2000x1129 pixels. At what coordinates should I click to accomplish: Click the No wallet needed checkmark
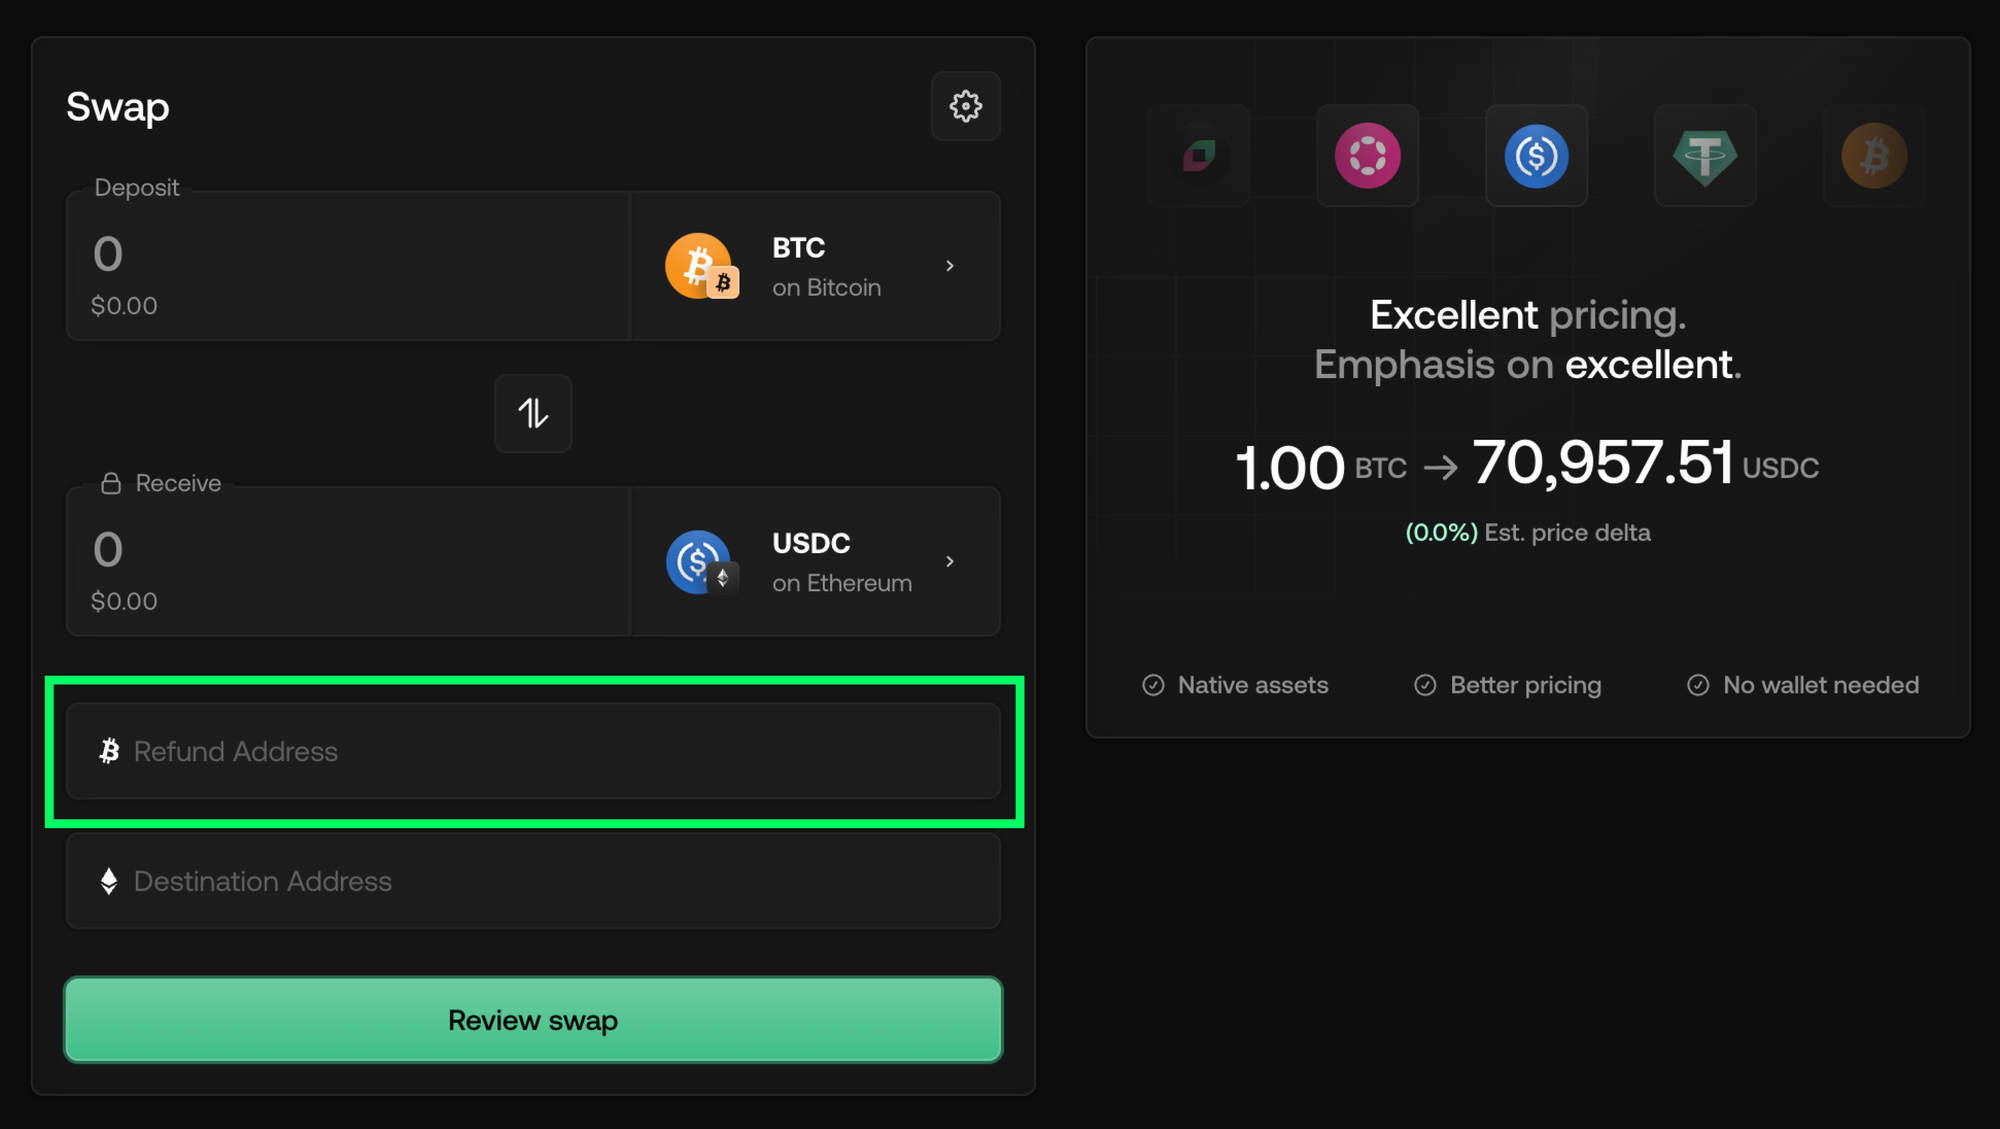pyautogui.click(x=1698, y=685)
